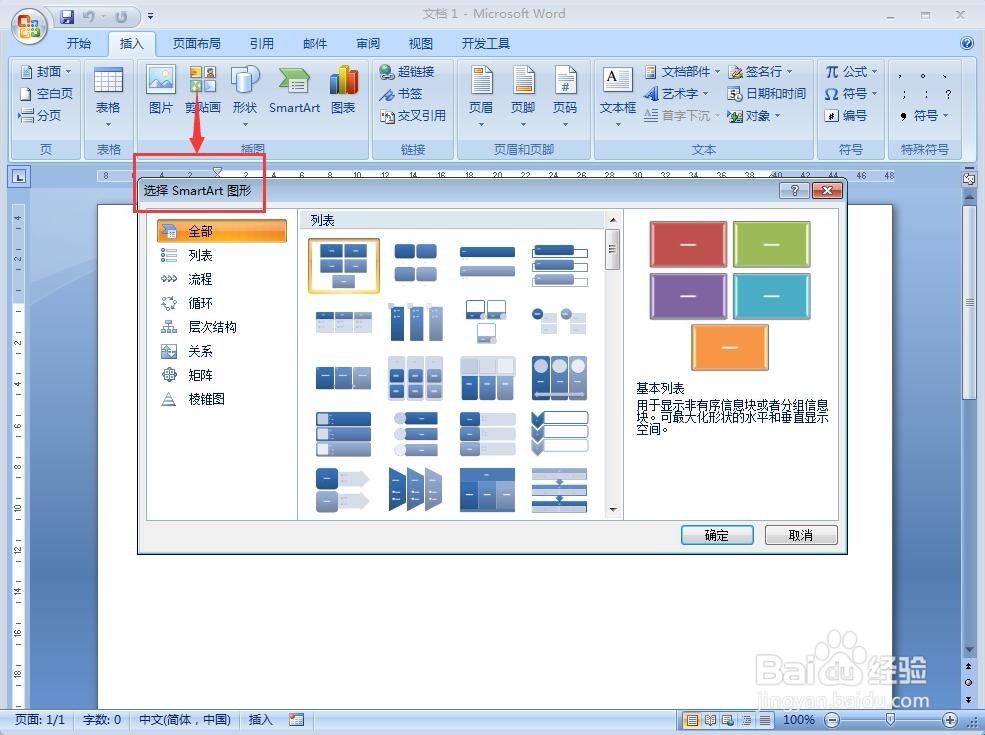Click the Number (编号) symbol icon
The image size is (985, 735).
click(846, 116)
